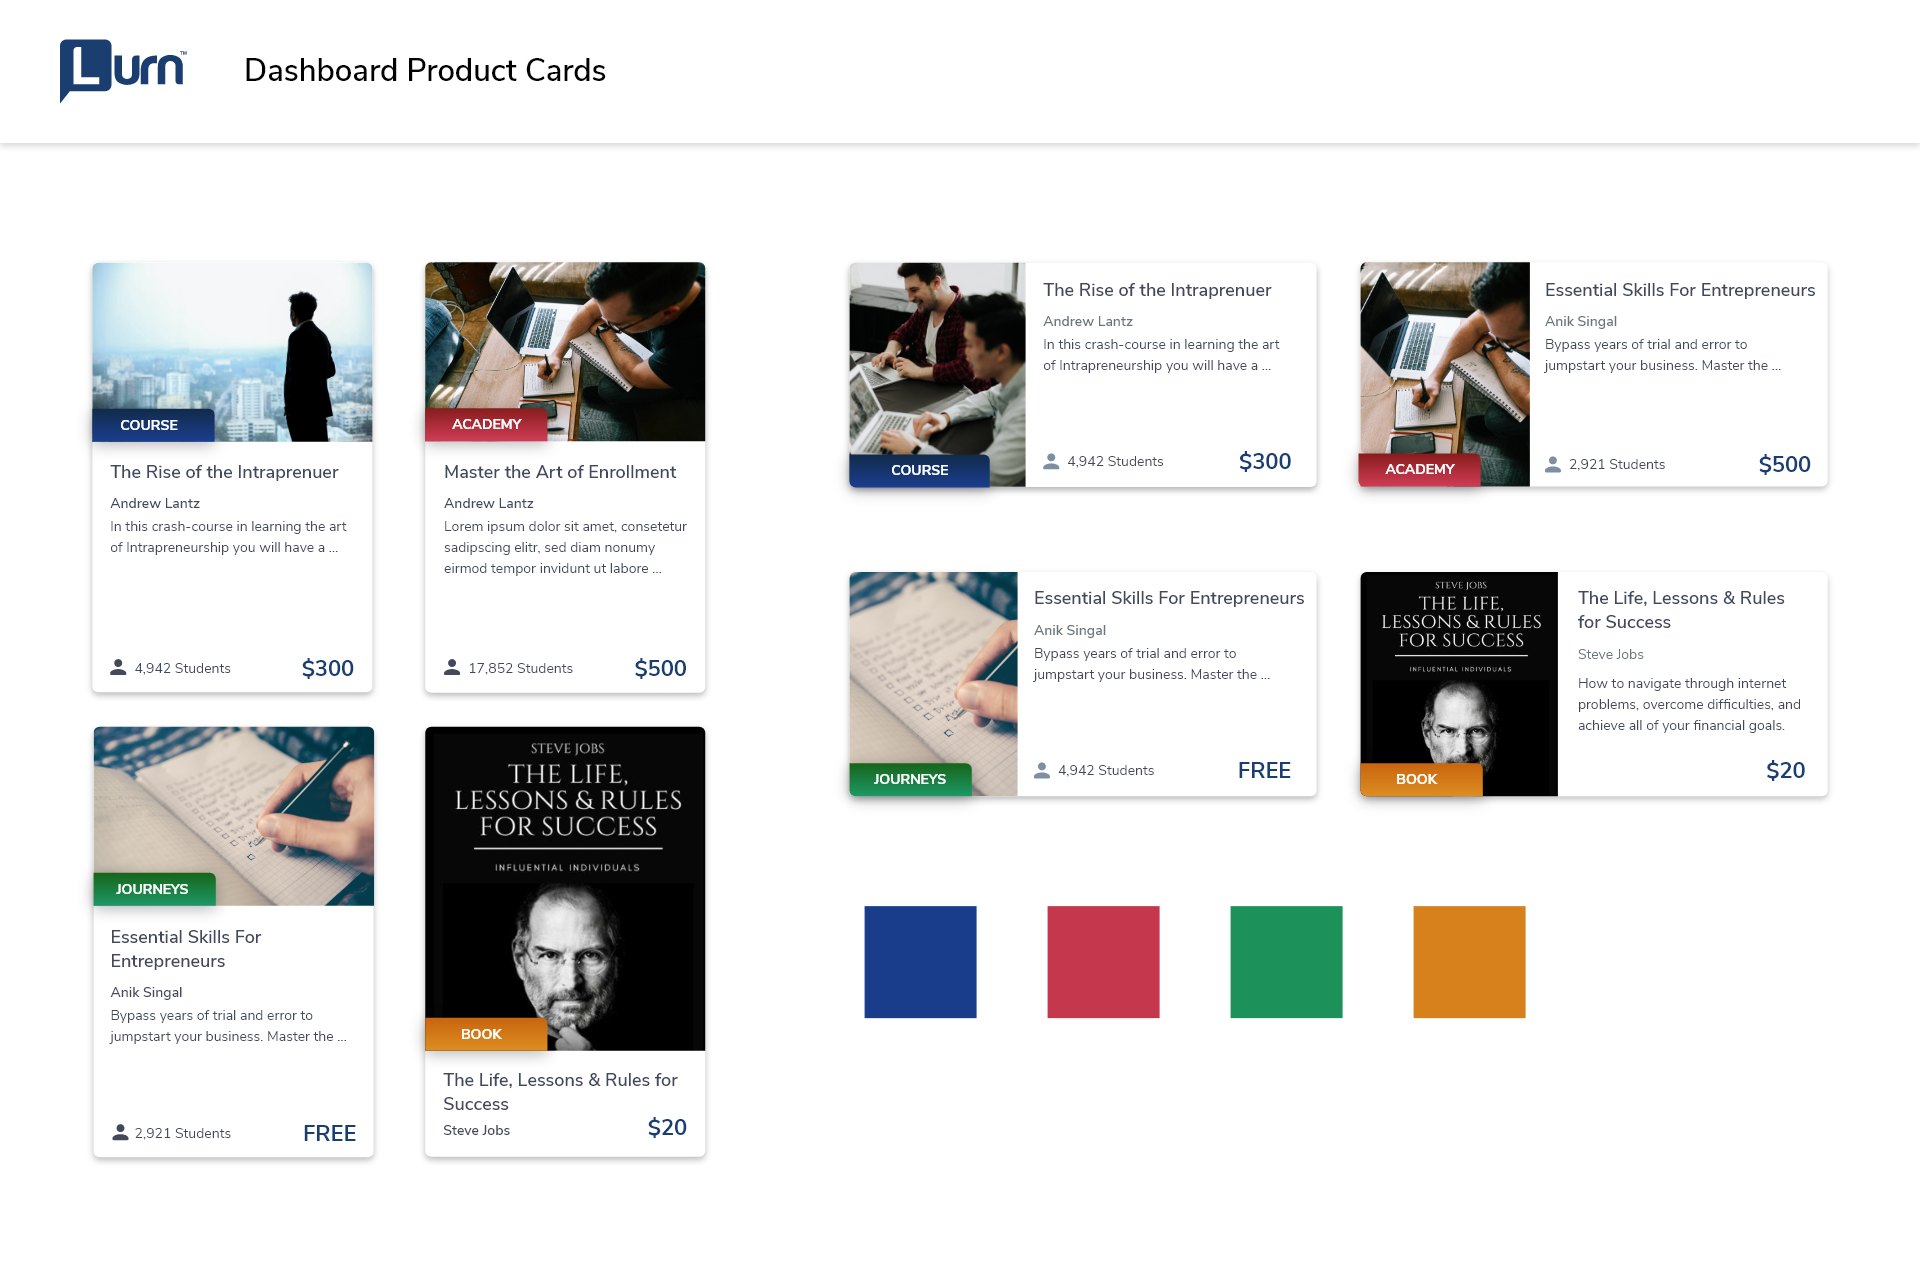Click person icon on horizontal Academy card
Viewport: 1920px width, 1277px height.
point(1553,464)
